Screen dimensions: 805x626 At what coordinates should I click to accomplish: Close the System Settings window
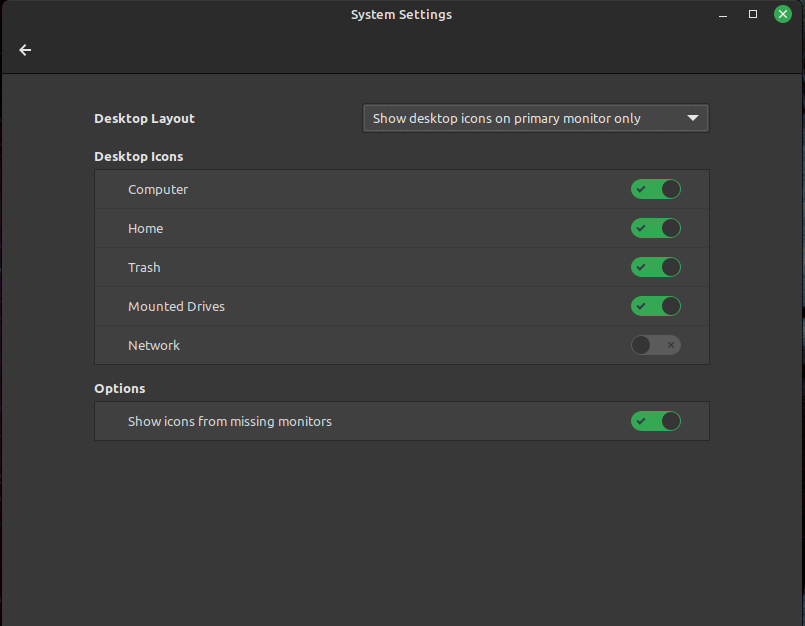click(x=782, y=14)
